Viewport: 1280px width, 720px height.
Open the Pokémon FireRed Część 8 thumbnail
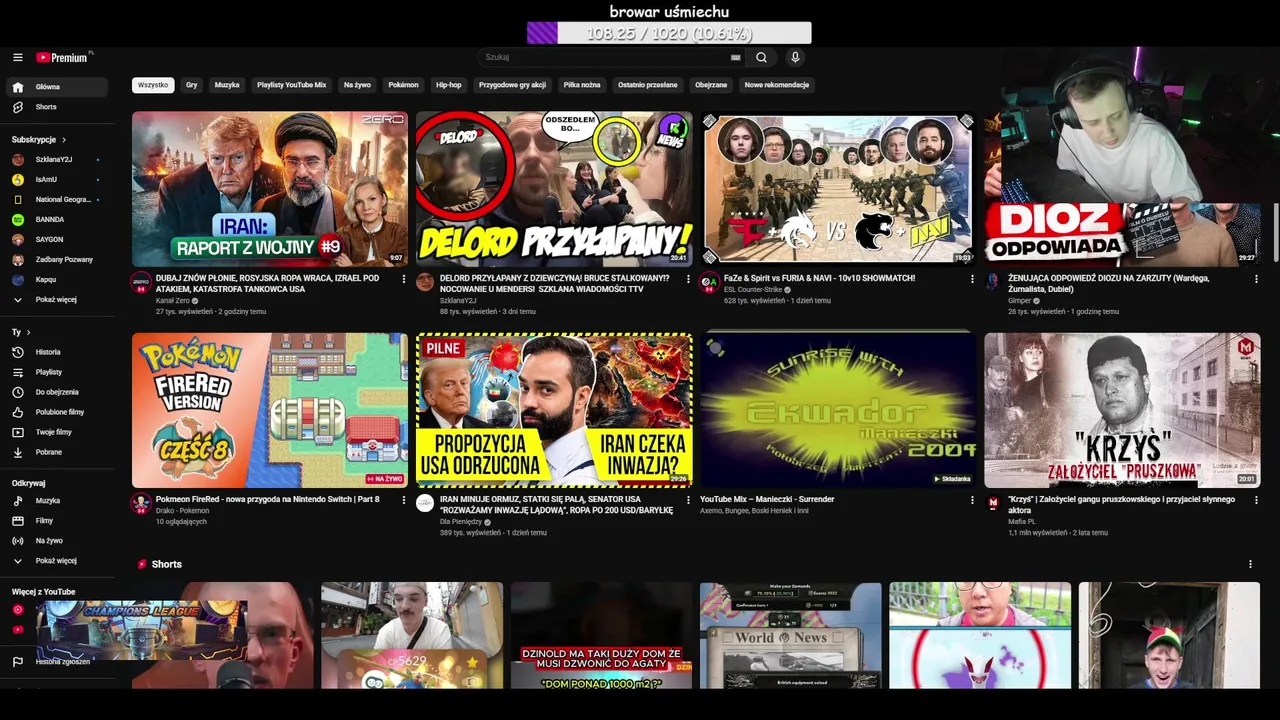(270, 410)
